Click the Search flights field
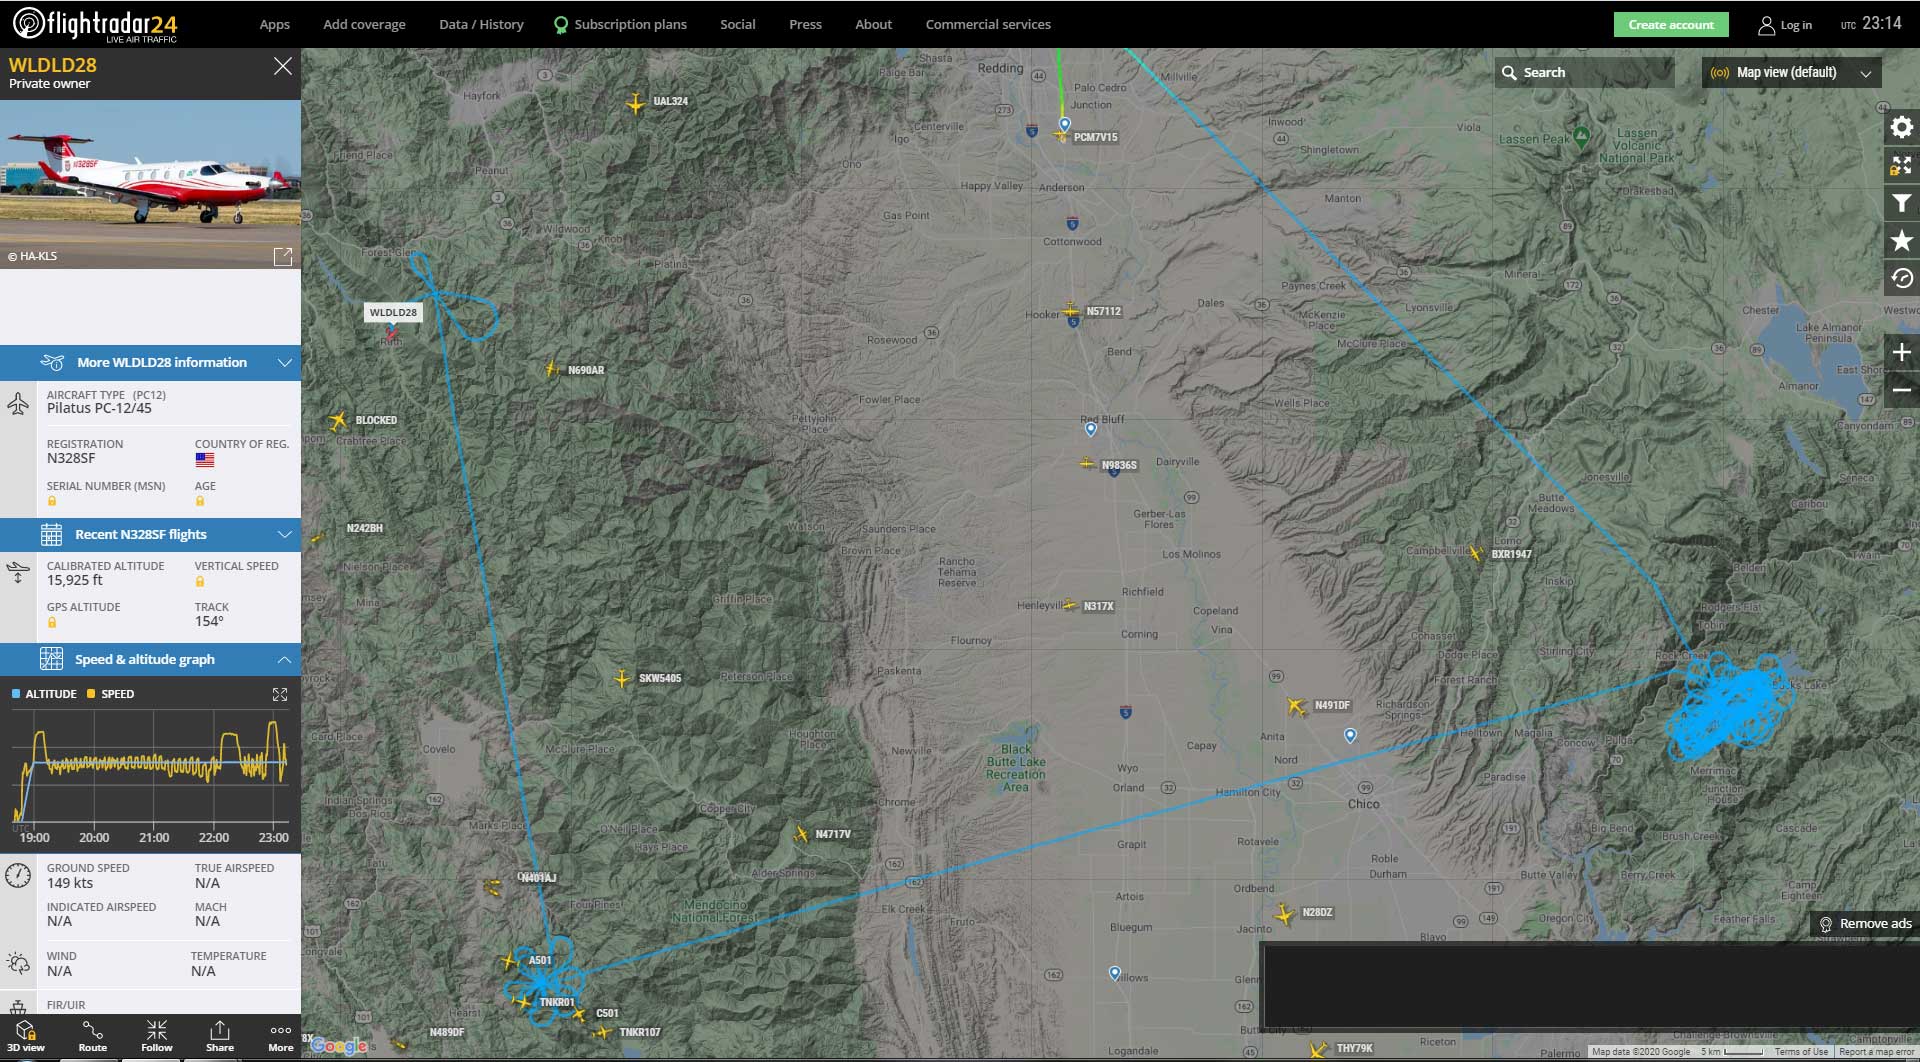This screenshot has width=1920, height=1062. point(1585,73)
